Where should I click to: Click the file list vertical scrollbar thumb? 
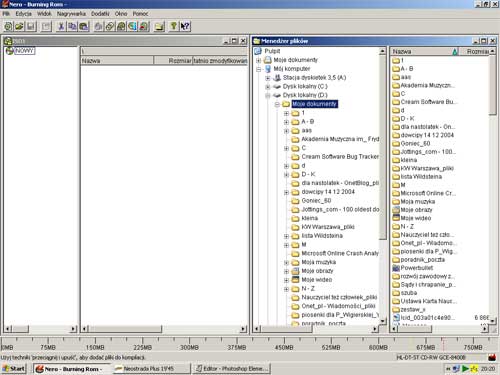coord(493,85)
